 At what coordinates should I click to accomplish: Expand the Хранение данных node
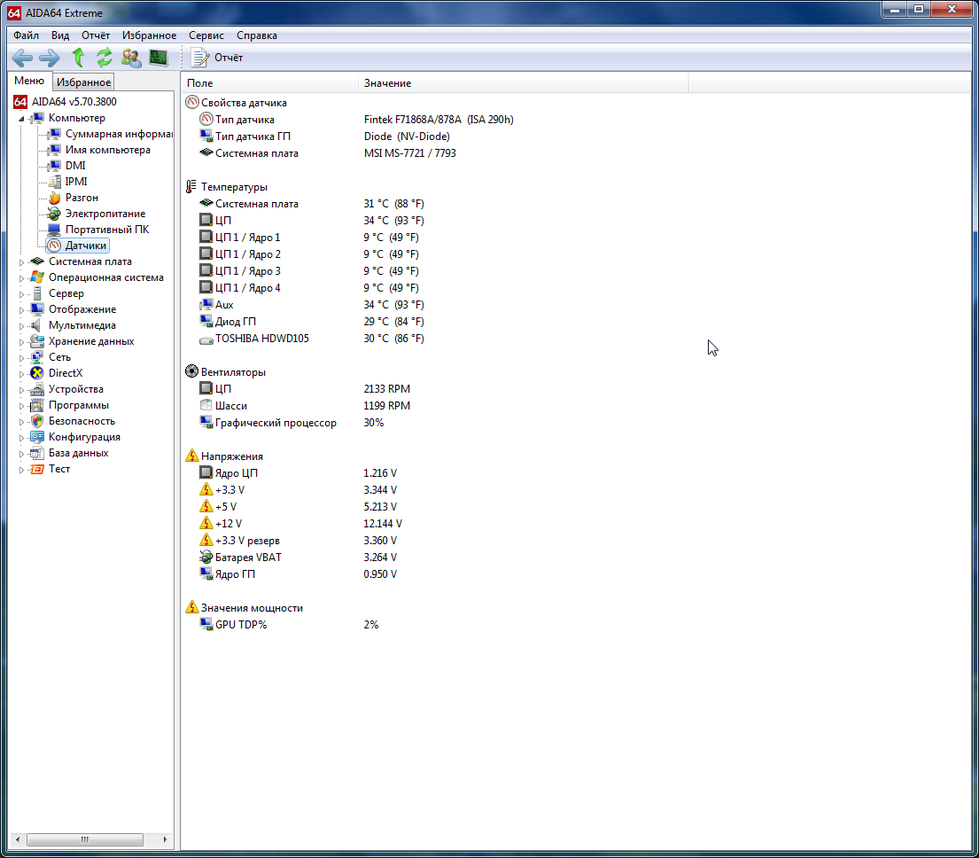pos(21,342)
